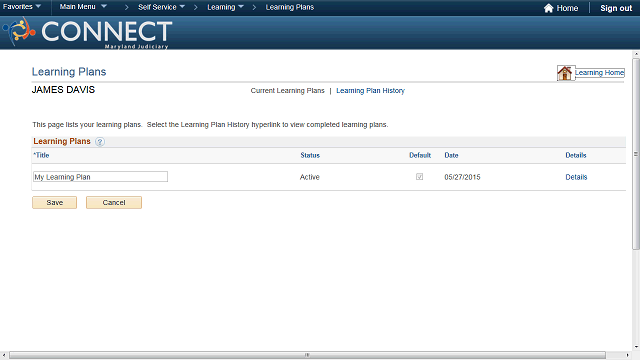Screen dimensions: 640x360
Task: Click the Title input field
Action: (x=100, y=177)
